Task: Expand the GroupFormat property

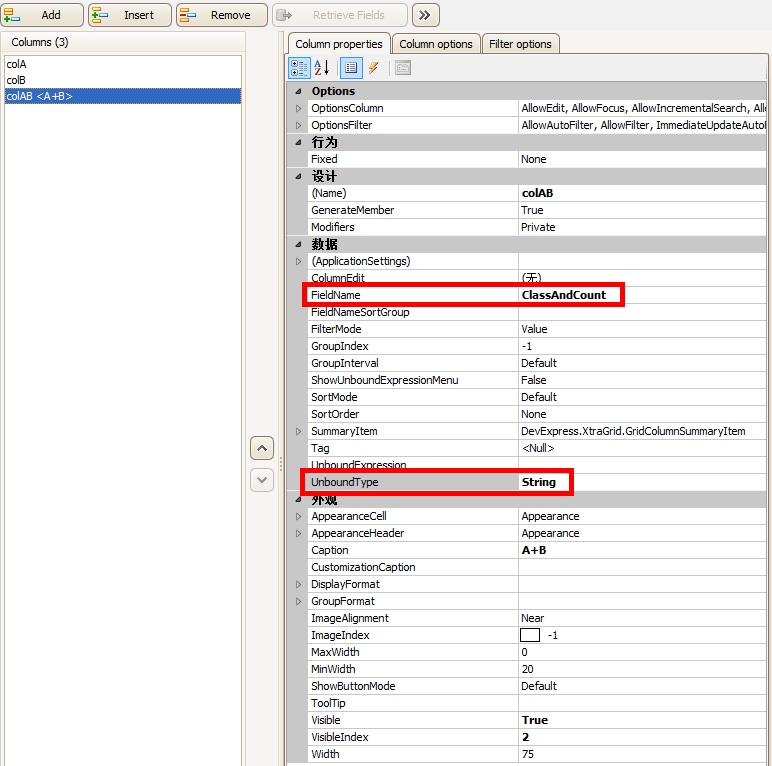Action: [298, 601]
